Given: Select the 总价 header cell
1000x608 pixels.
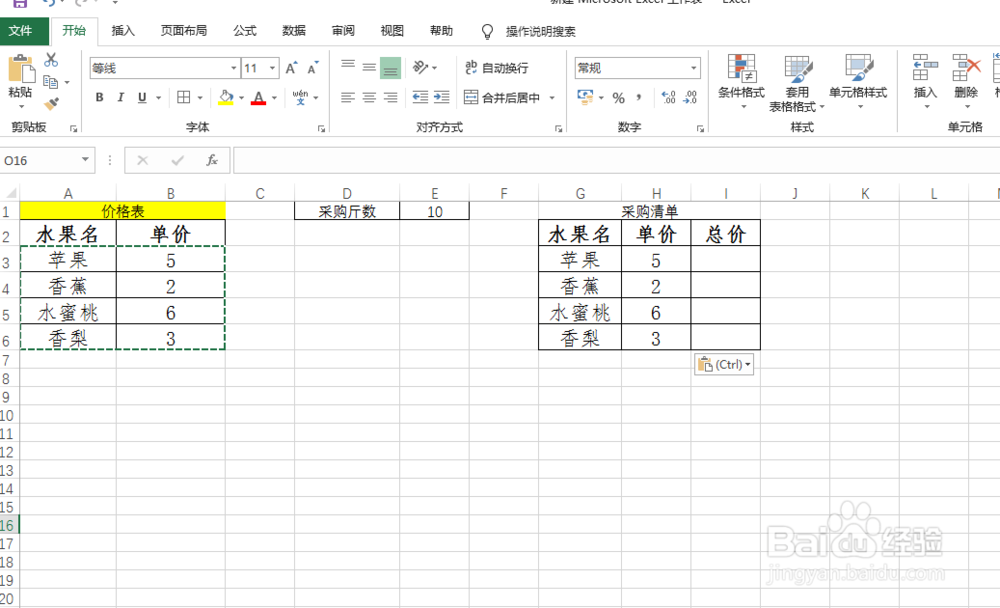Looking at the screenshot, I should click(726, 234).
